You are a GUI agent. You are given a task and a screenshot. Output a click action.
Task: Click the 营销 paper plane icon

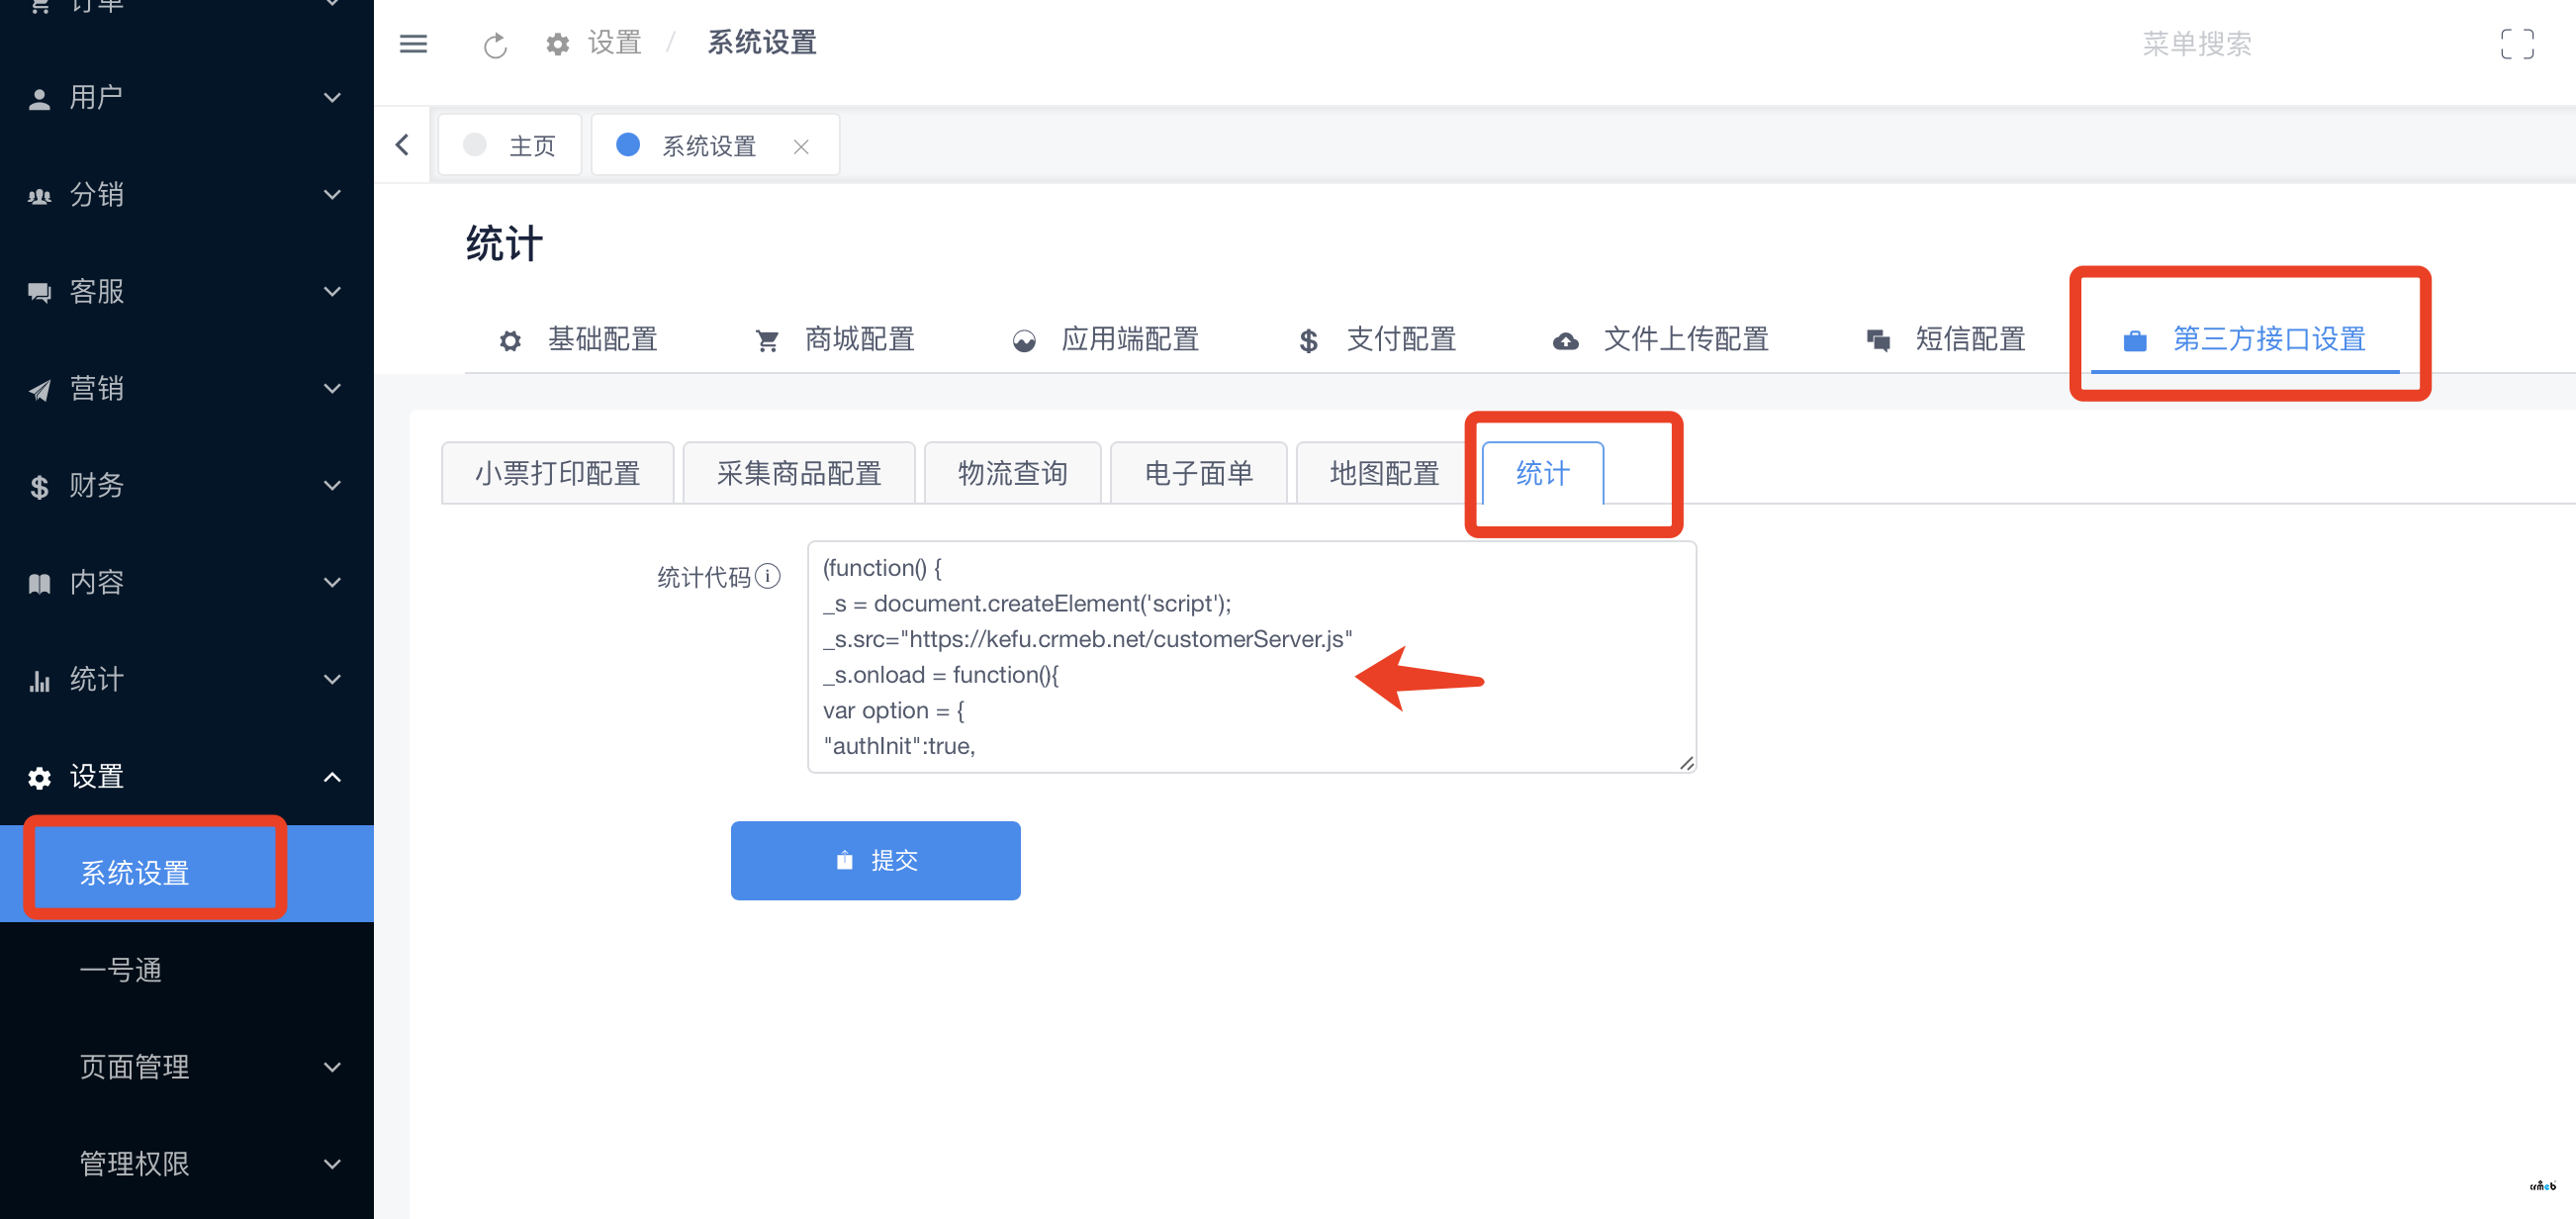pyautogui.click(x=39, y=389)
